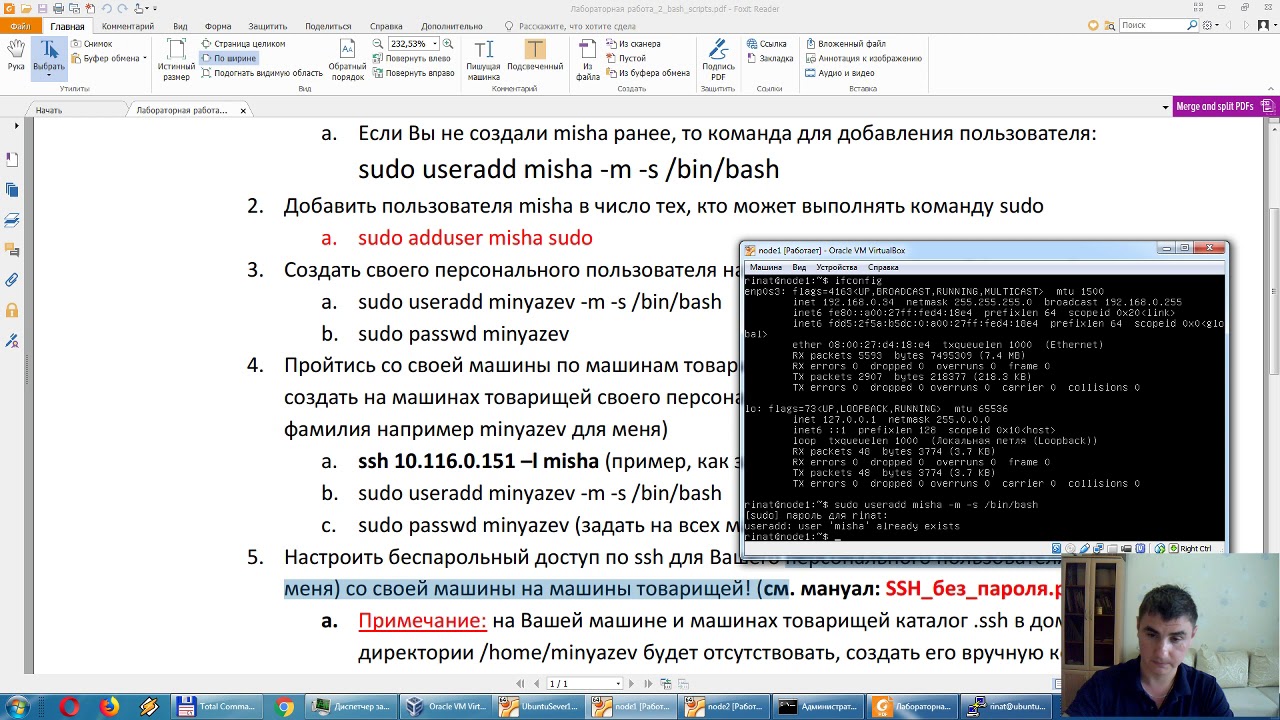This screenshot has width=1280, height=720.
Task: Insert a Ссылка link
Action: point(766,44)
